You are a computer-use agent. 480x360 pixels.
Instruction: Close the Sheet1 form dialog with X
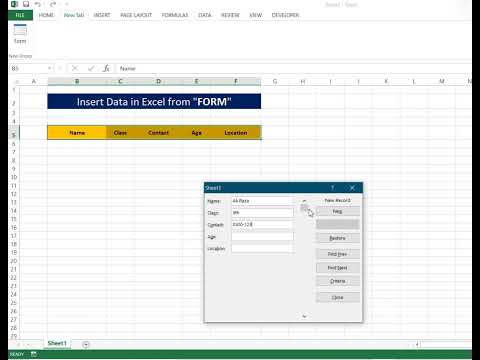[x=352, y=188]
